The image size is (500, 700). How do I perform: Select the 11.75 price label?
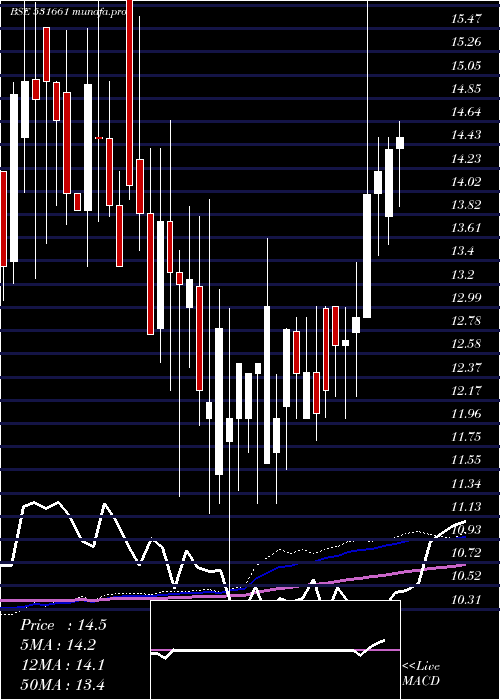[x=467, y=437]
